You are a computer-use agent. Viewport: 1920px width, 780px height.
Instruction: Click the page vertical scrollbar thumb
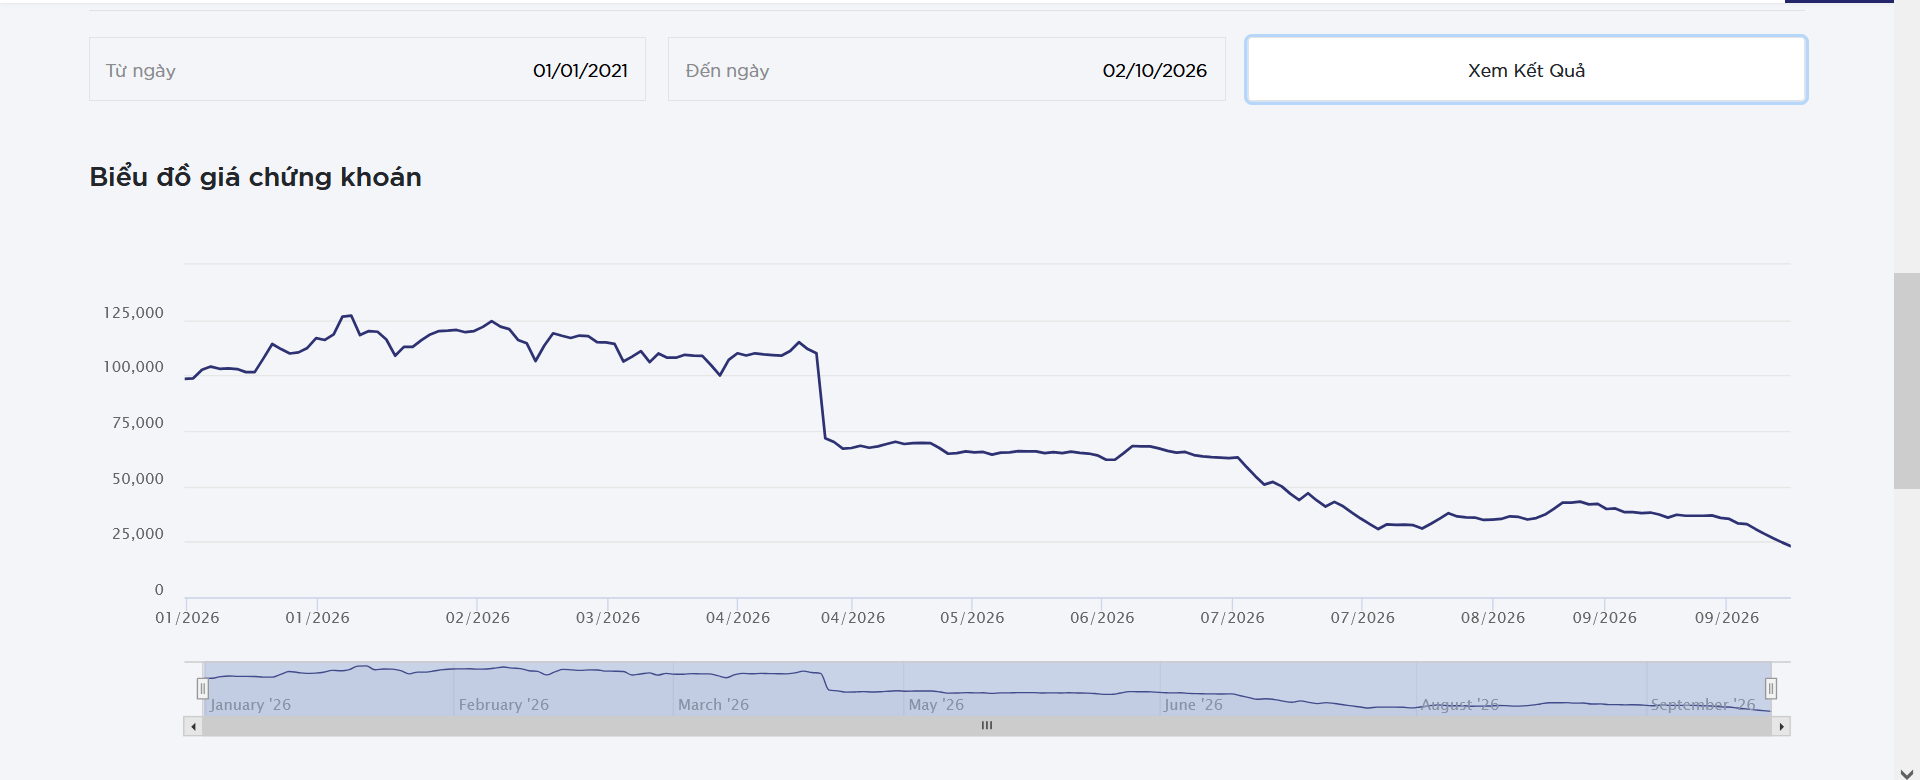[x=1906, y=381]
